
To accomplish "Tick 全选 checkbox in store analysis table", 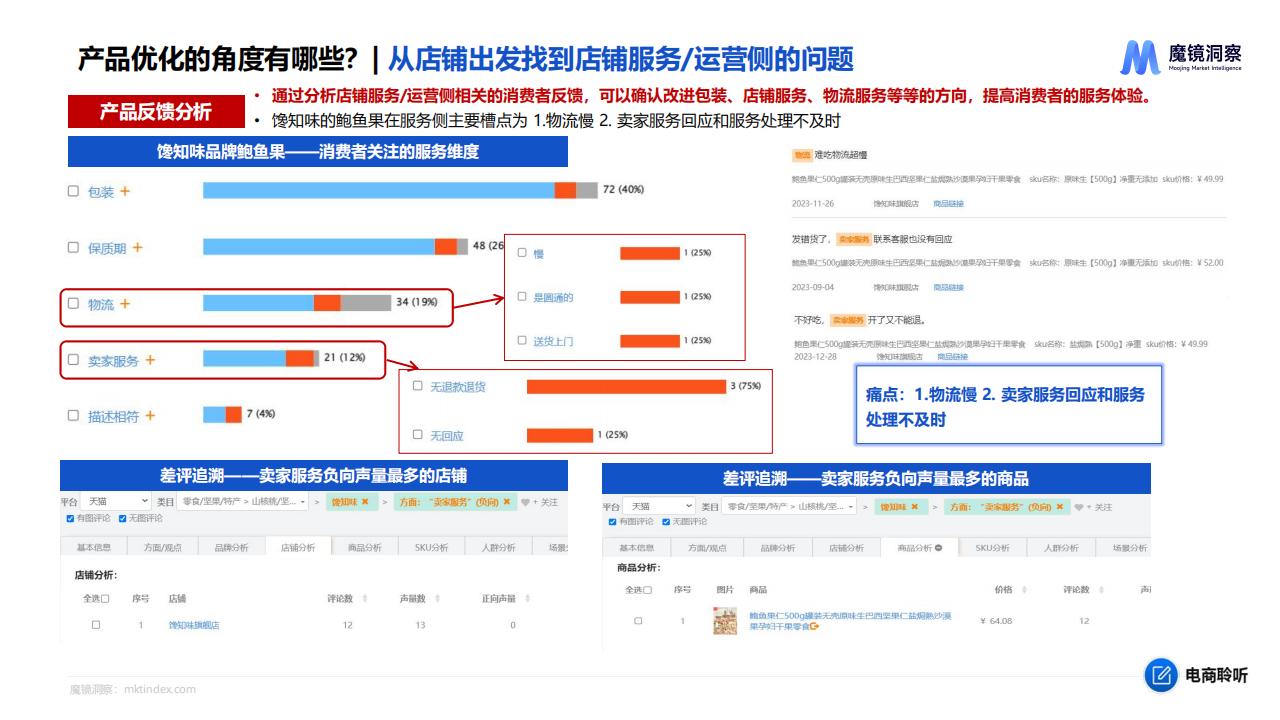I will click(x=105, y=598).
